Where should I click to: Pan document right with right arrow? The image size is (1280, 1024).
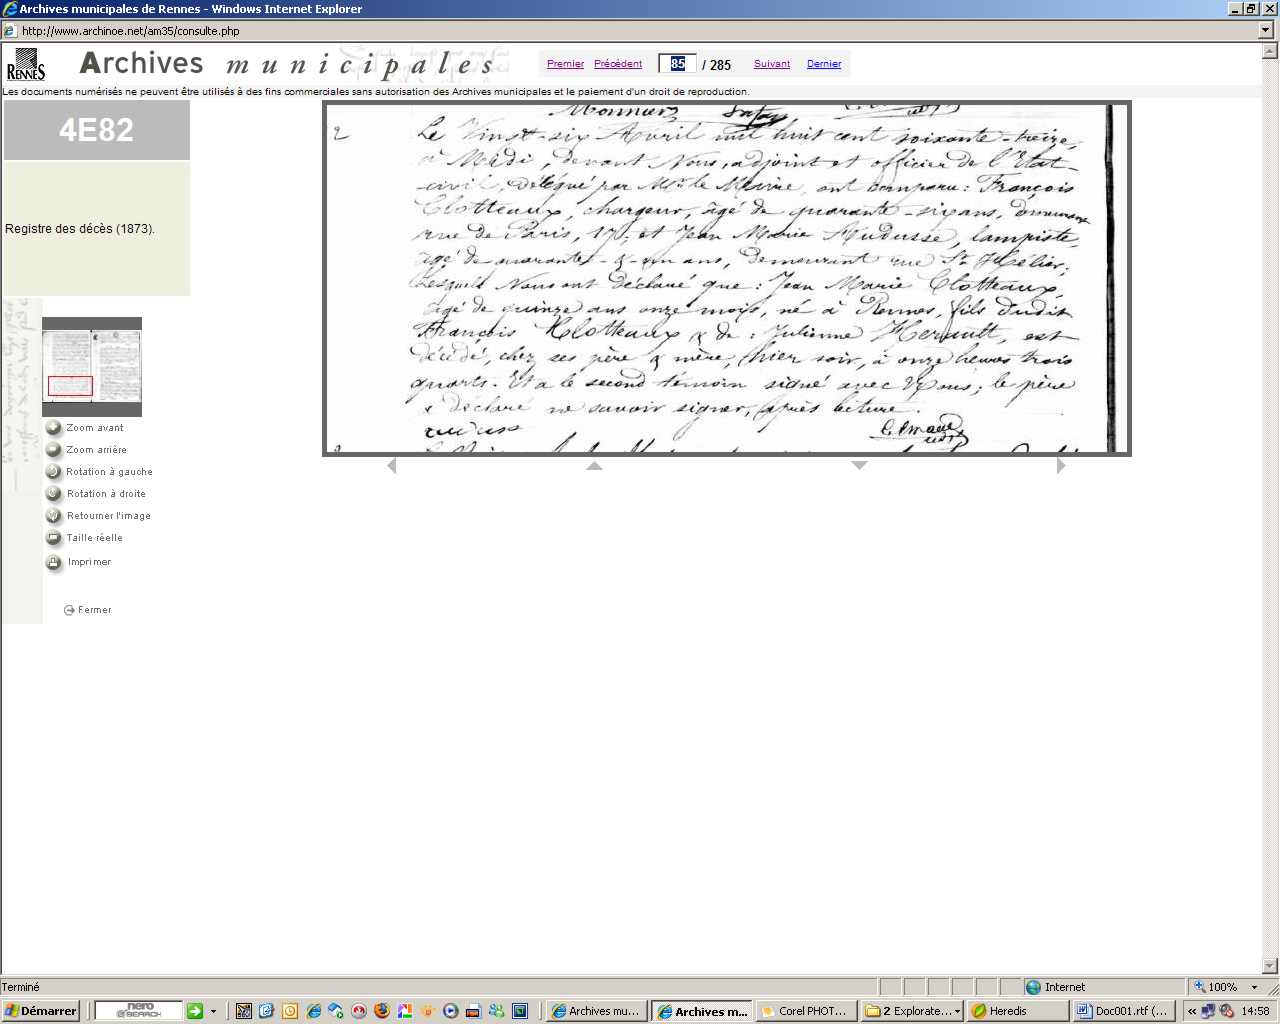(x=1061, y=466)
